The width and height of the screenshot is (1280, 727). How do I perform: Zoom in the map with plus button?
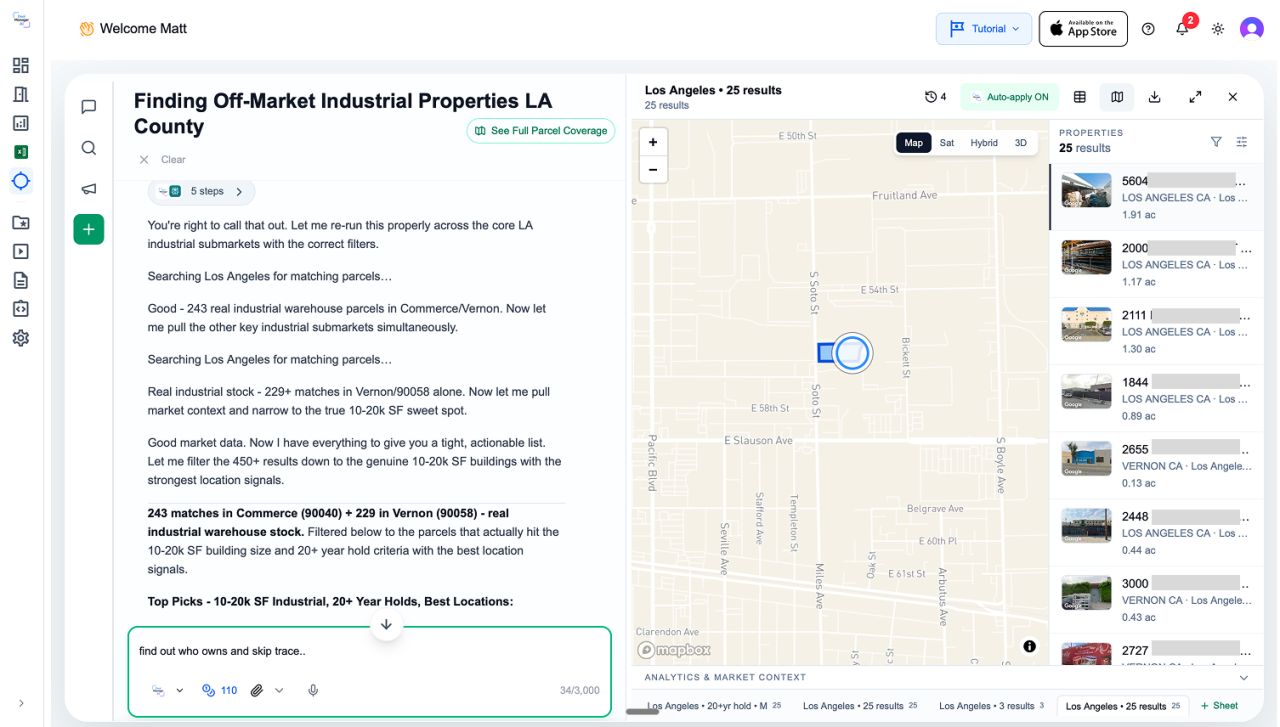653,142
